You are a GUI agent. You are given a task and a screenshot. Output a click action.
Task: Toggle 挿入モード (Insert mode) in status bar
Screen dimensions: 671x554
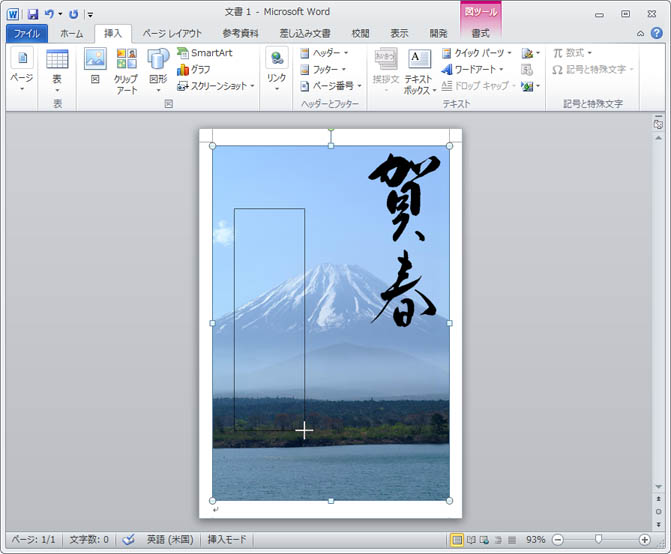(229, 539)
